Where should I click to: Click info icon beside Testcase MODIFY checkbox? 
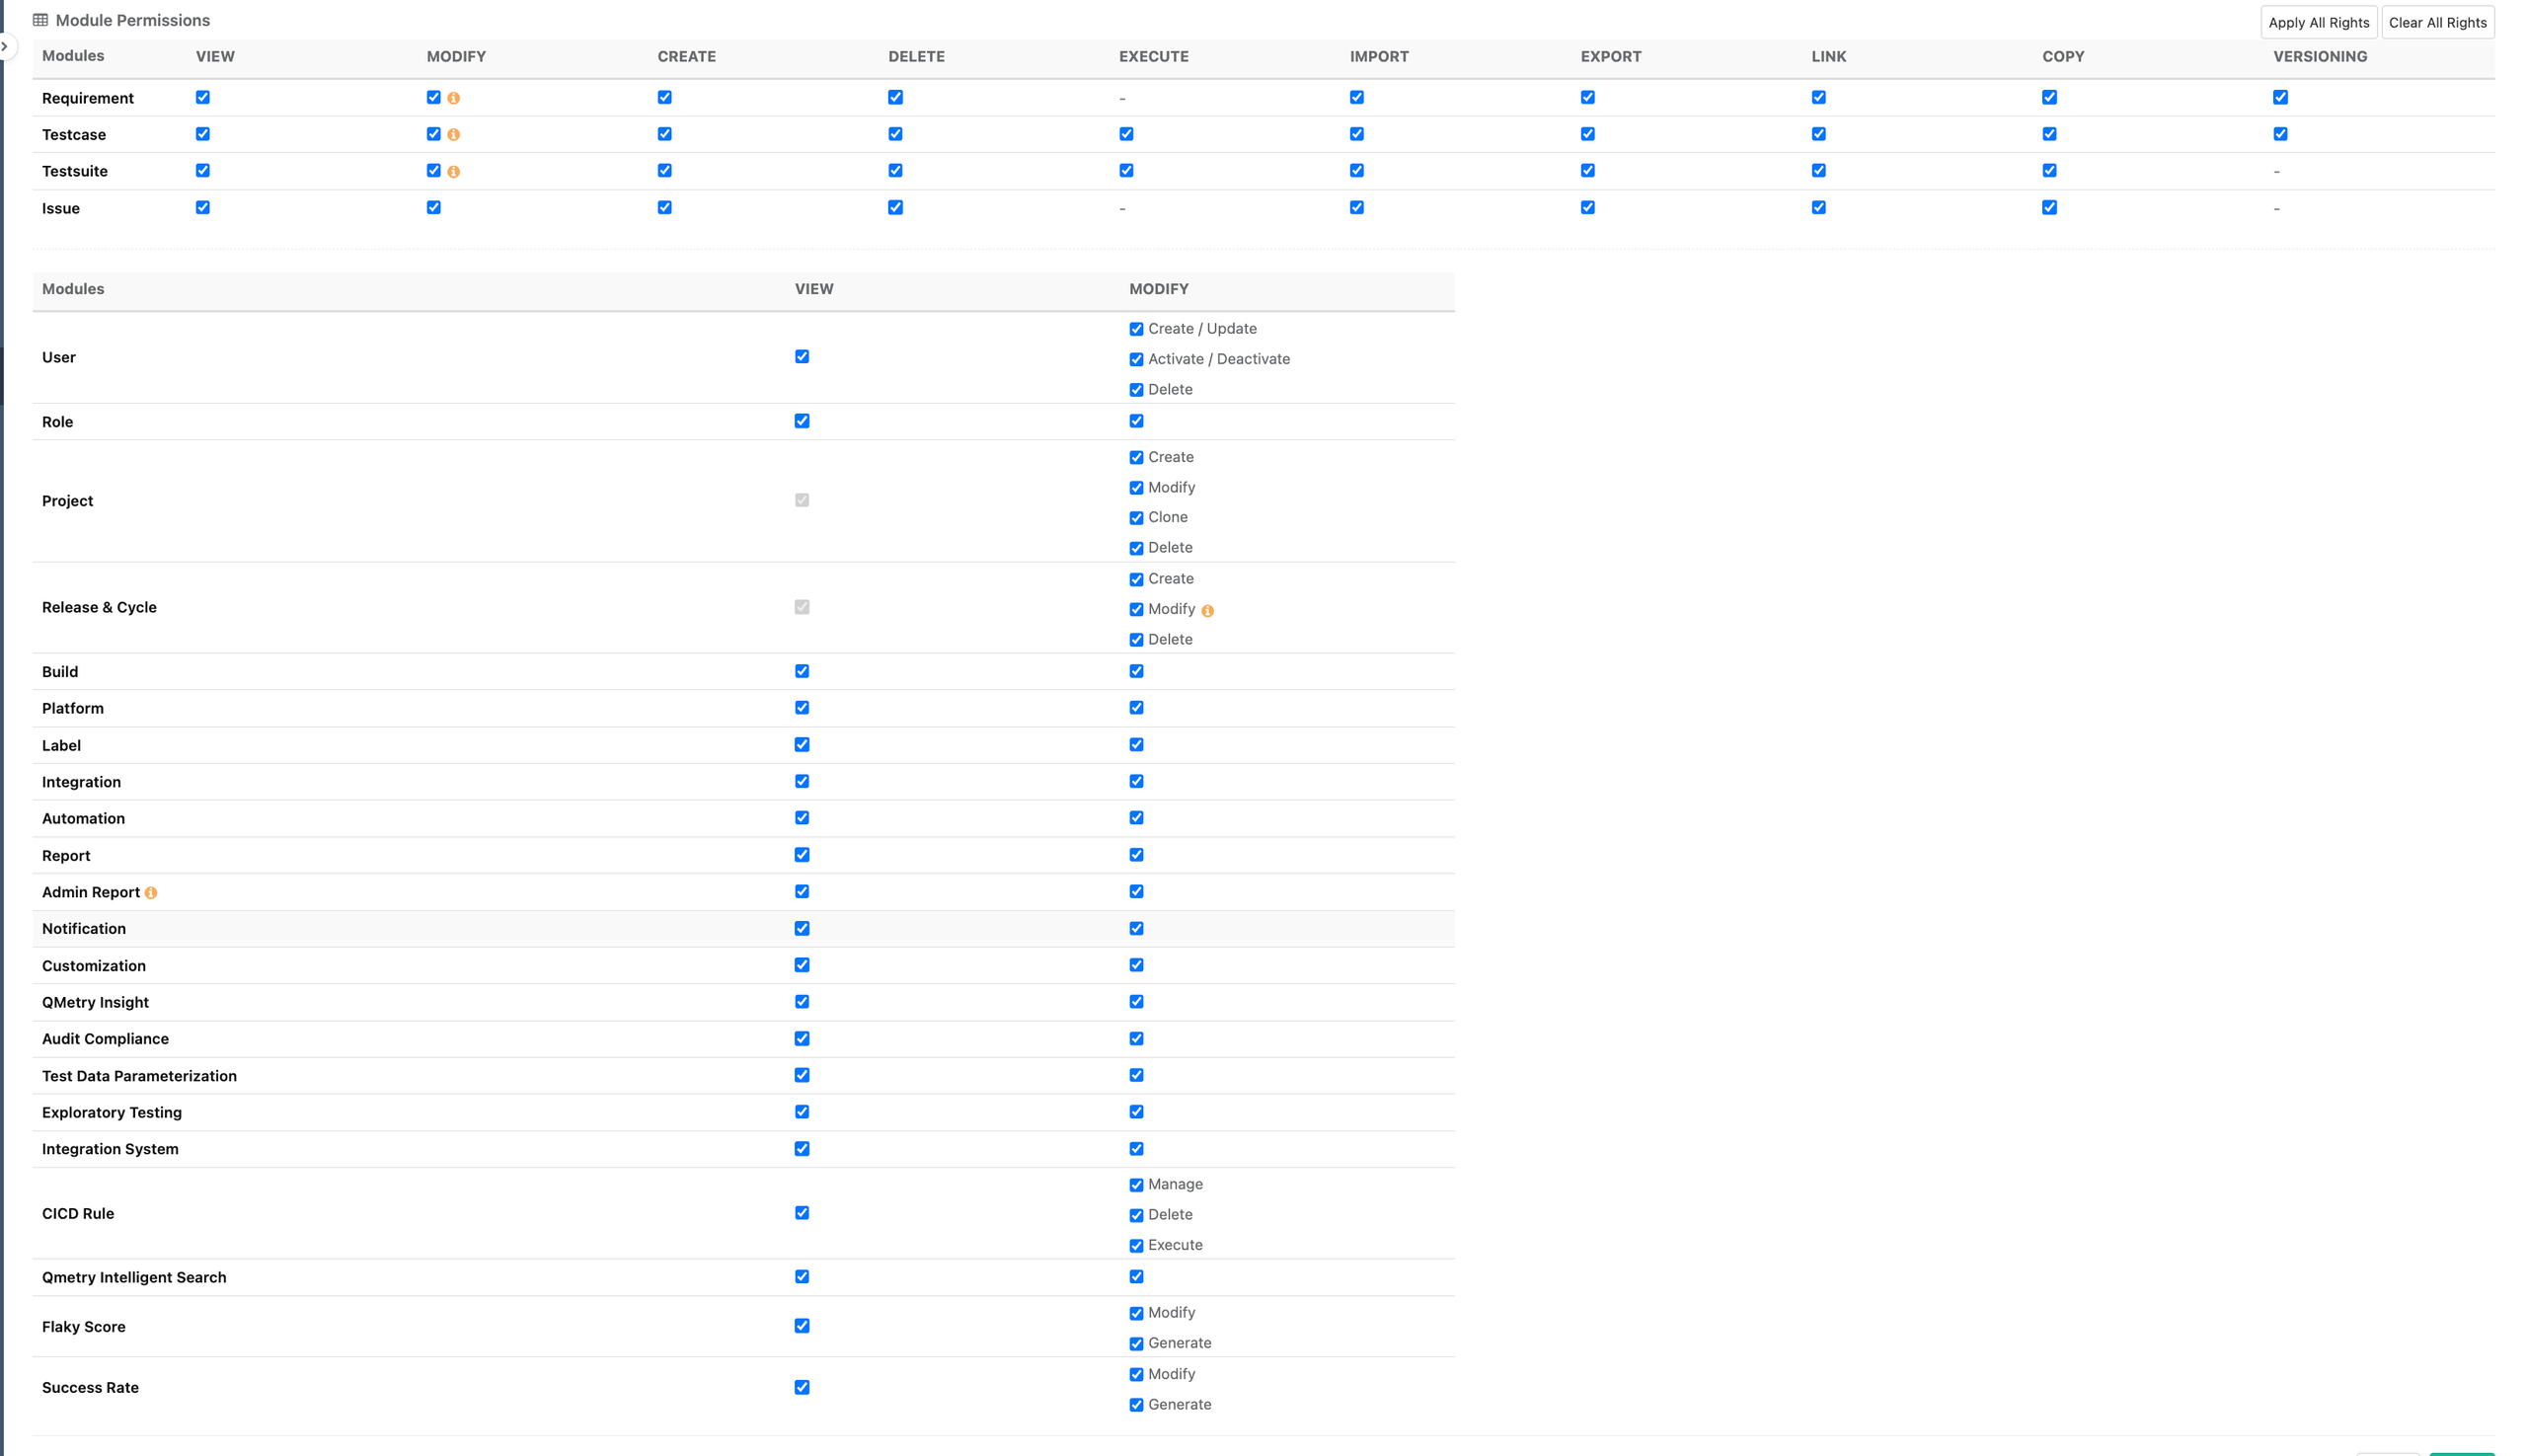coord(453,134)
